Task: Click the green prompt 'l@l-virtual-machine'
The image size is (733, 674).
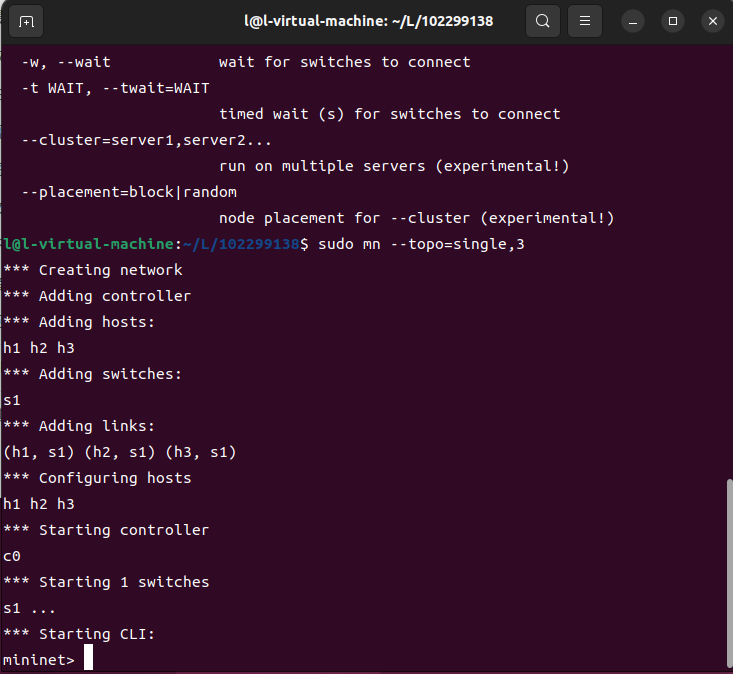Action: pyautogui.click(x=88, y=244)
